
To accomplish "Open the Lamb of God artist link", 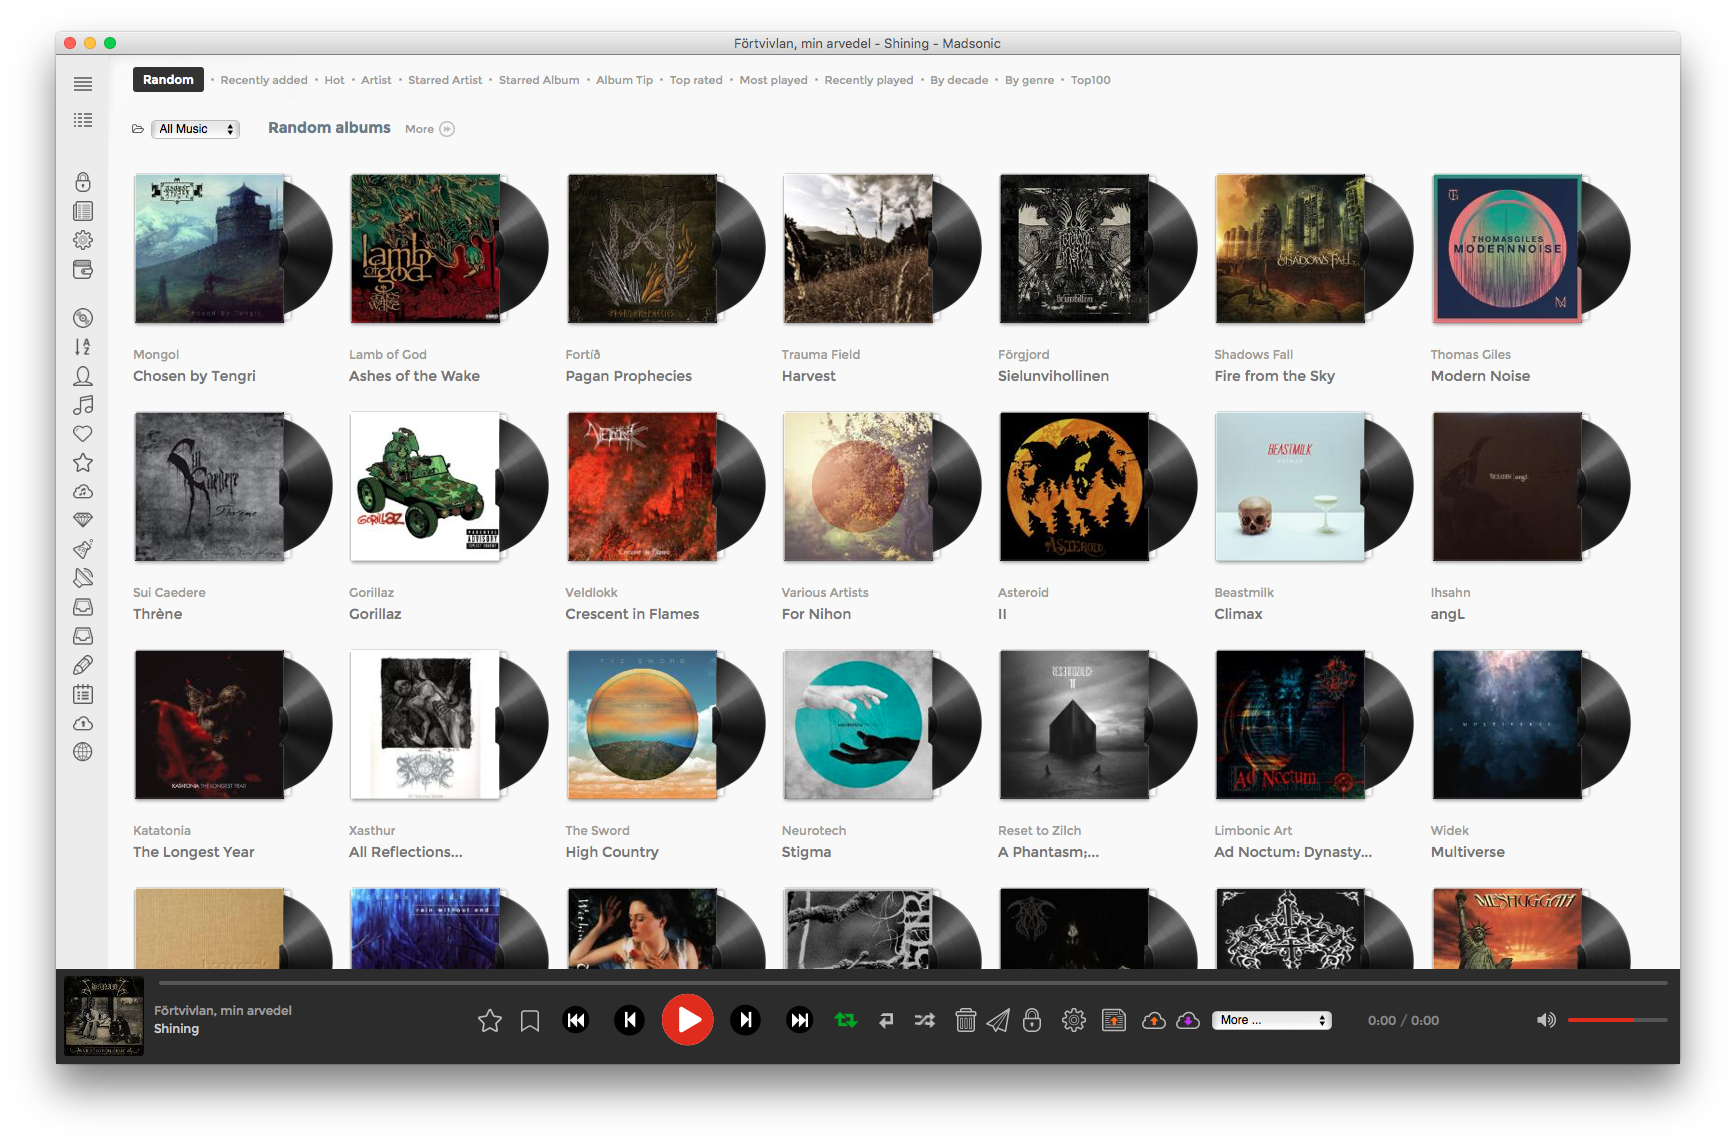I will click(388, 354).
